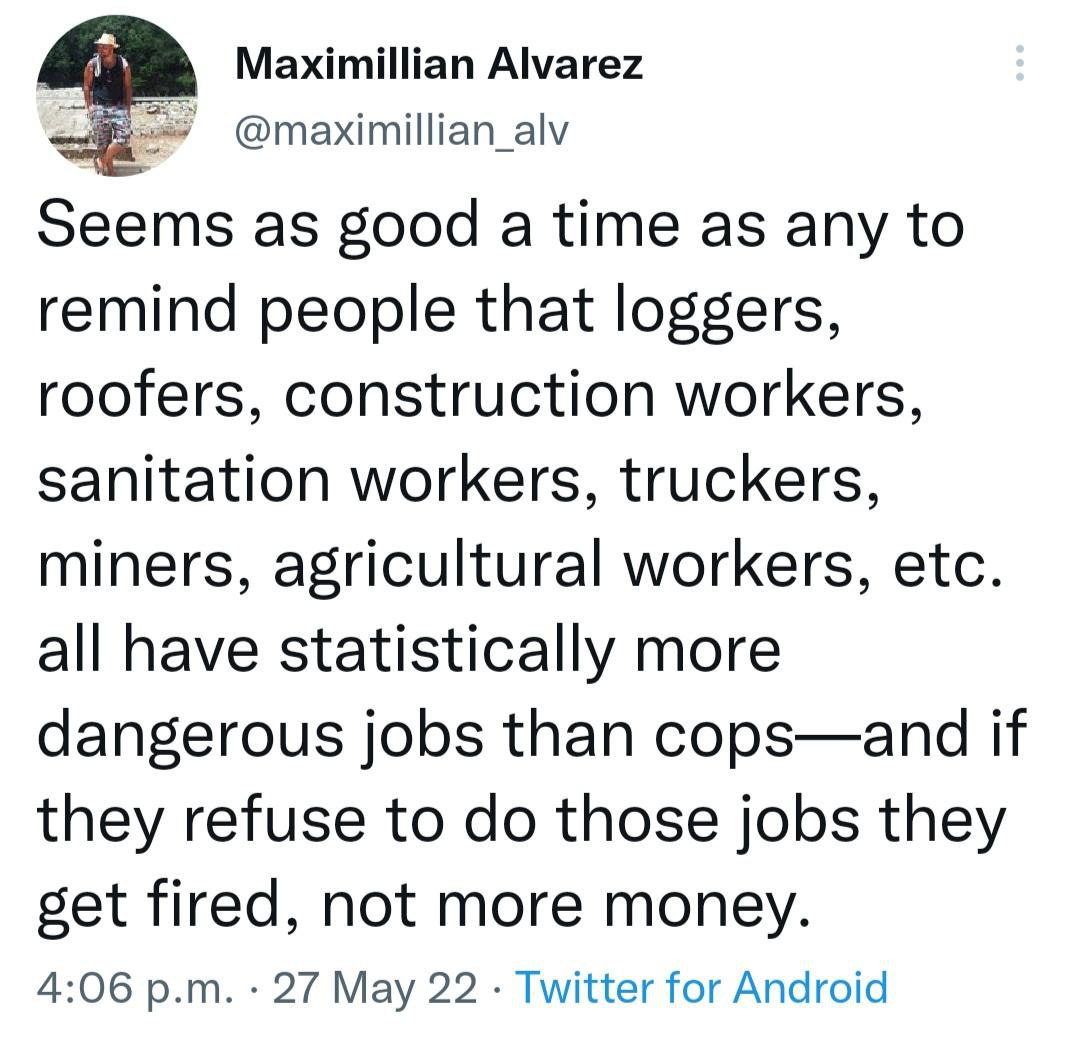Open the three-dot more options menu

(1021, 64)
